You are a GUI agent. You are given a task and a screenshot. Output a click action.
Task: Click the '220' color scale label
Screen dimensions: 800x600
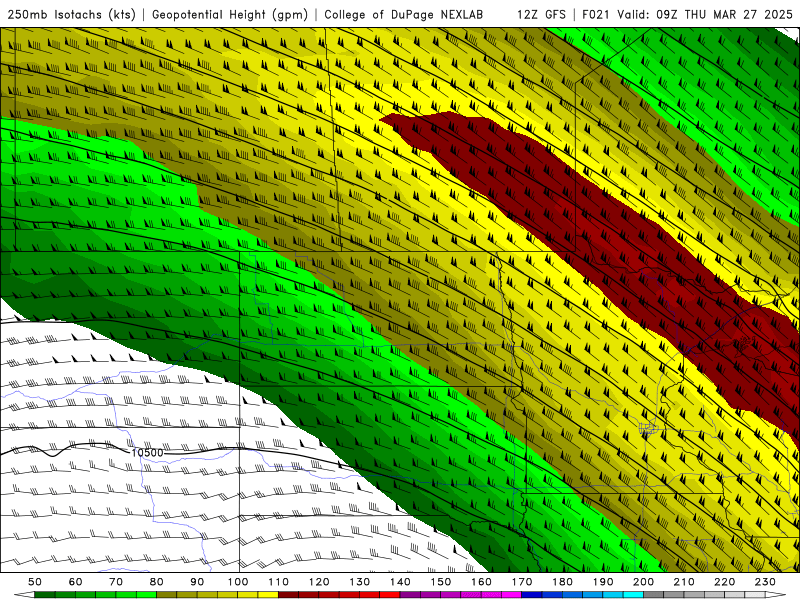(x=724, y=582)
